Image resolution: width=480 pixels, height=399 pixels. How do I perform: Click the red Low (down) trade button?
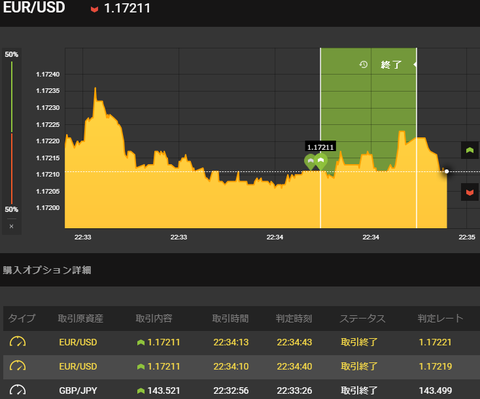coord(470,192)
